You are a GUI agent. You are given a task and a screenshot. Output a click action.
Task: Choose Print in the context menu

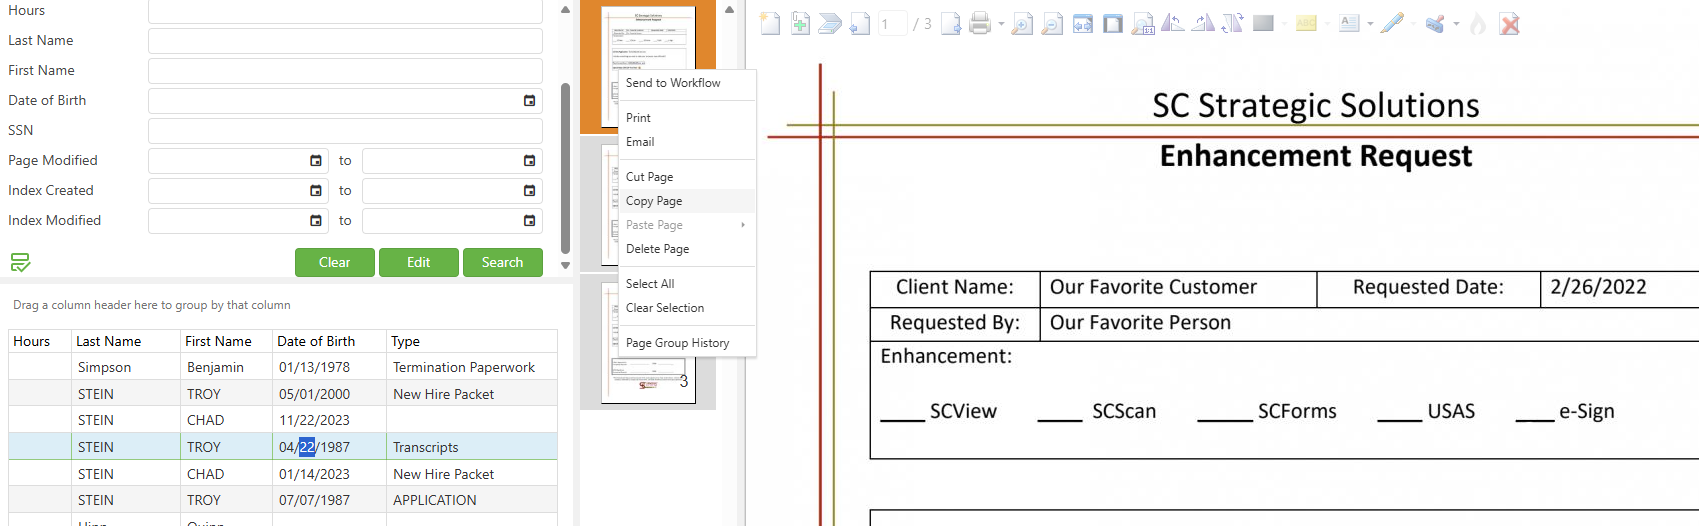[x=638, y=118]
